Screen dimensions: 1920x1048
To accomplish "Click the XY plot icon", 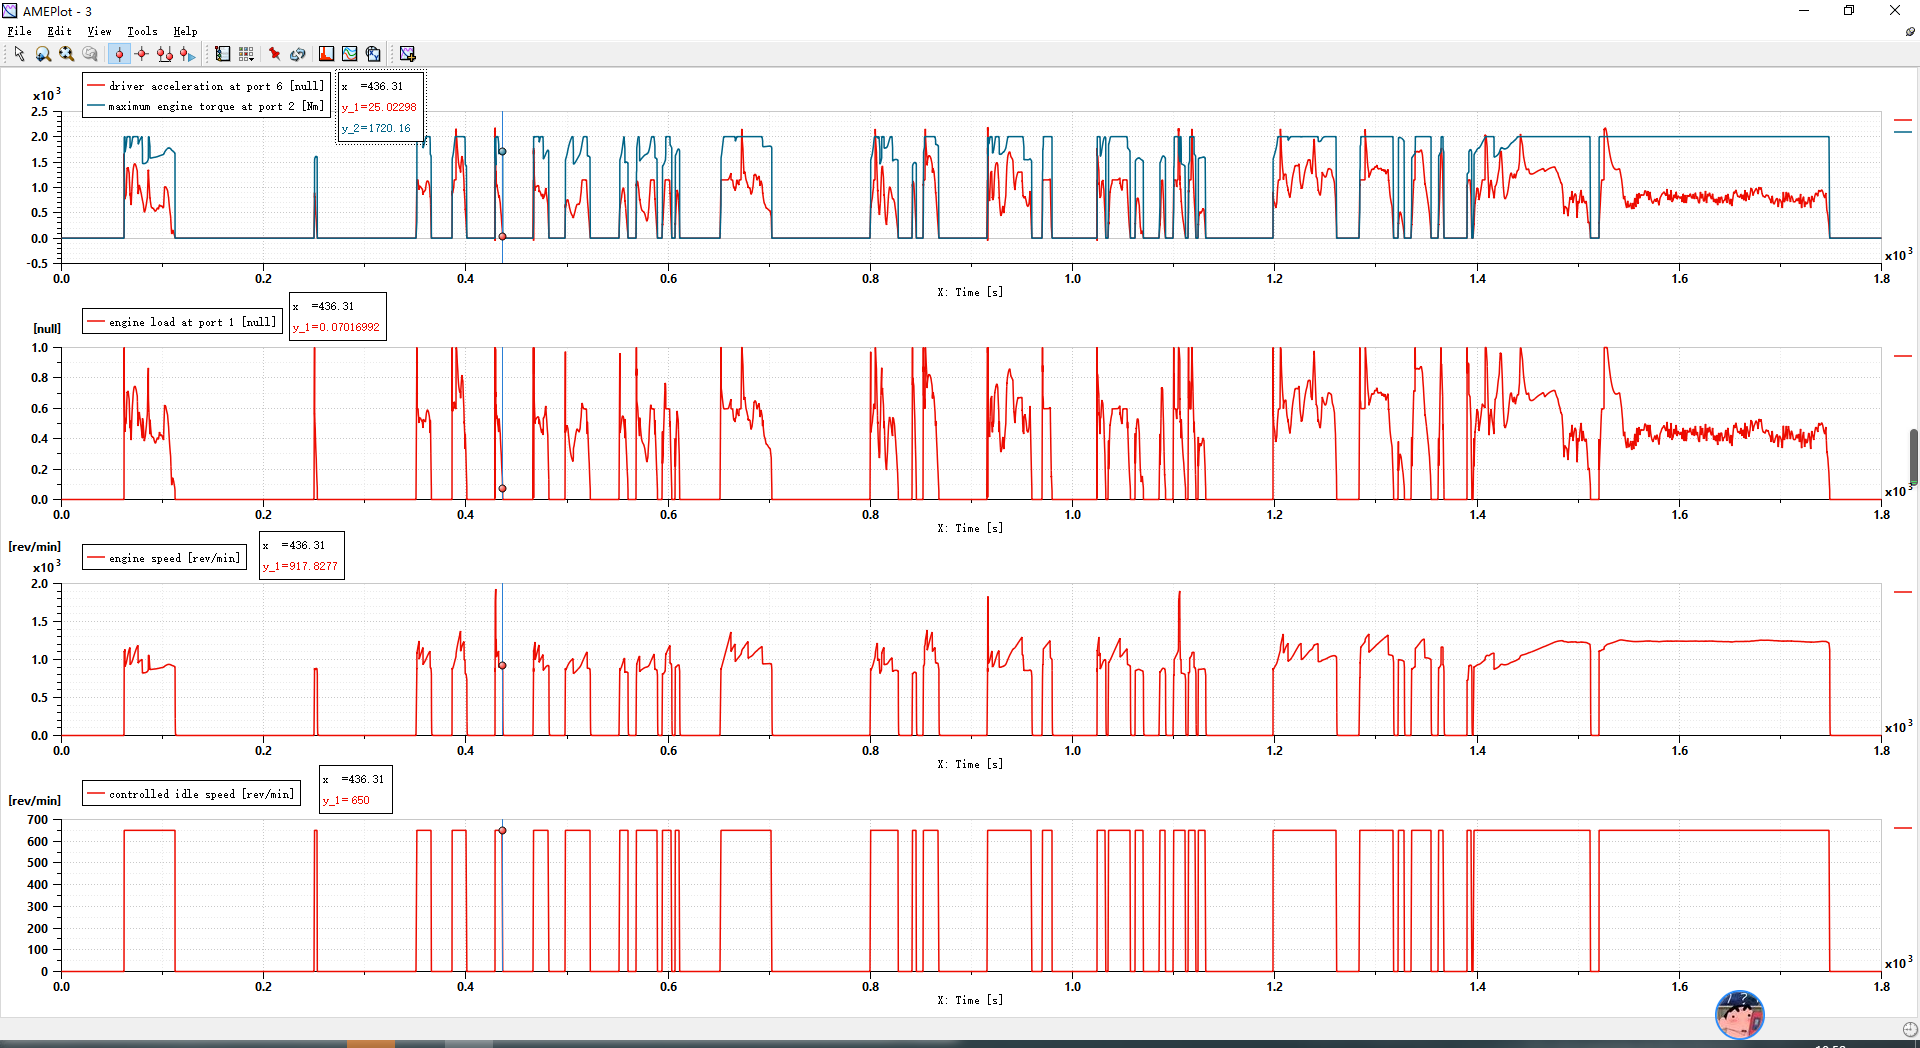I will click(x=373, y=54).
